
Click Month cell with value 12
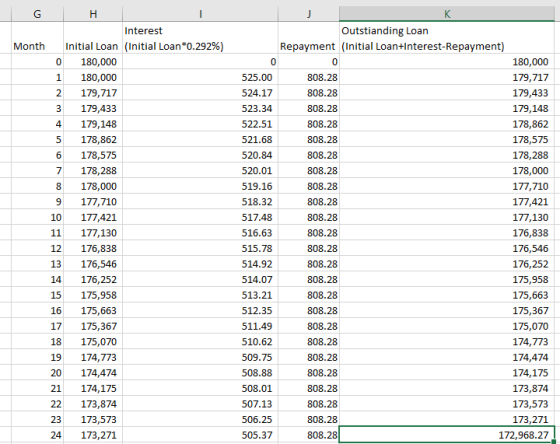[x=38, y=248]
